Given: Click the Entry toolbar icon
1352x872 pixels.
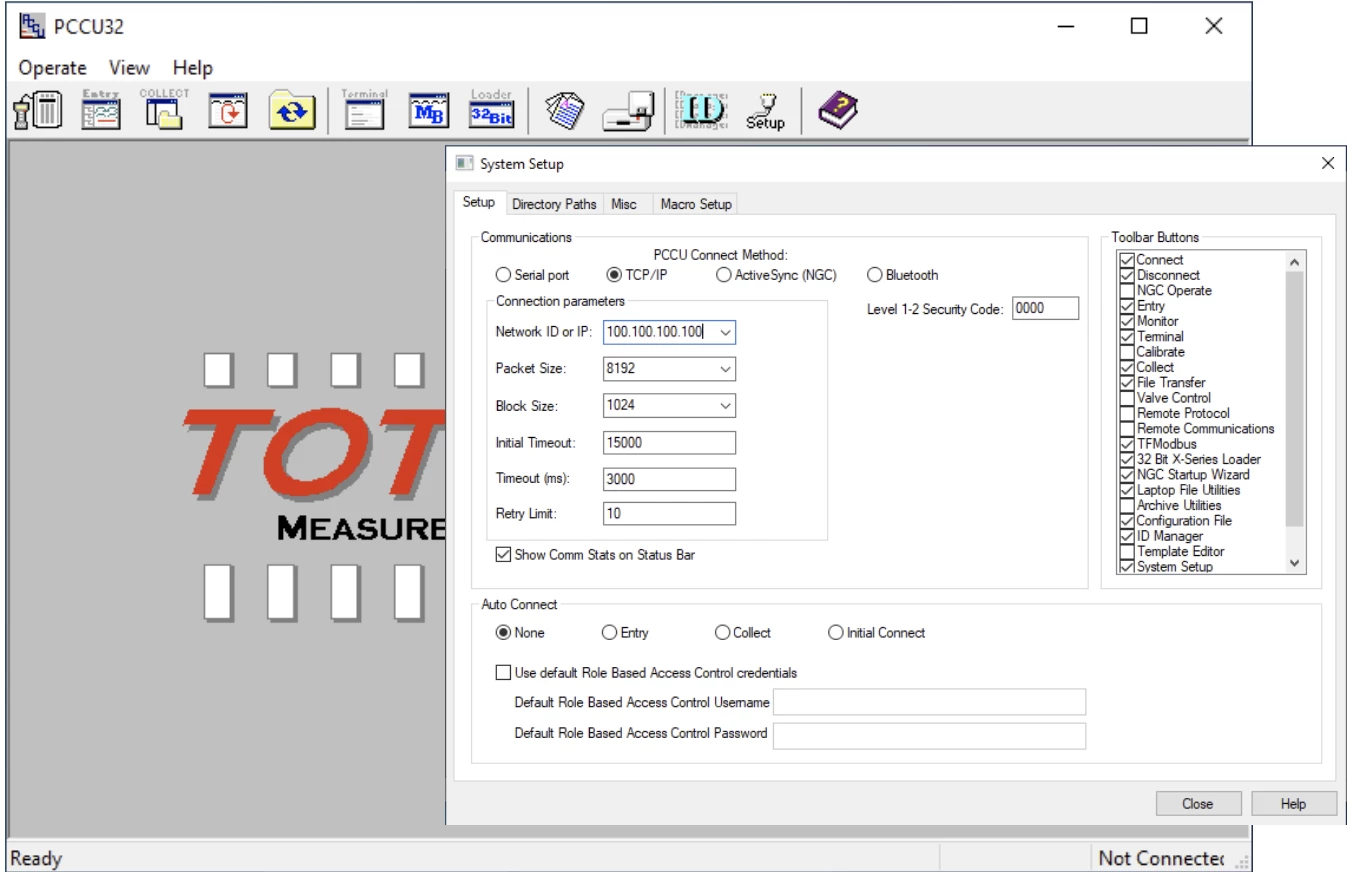Looking at the screenshot, I should [100, 109].
